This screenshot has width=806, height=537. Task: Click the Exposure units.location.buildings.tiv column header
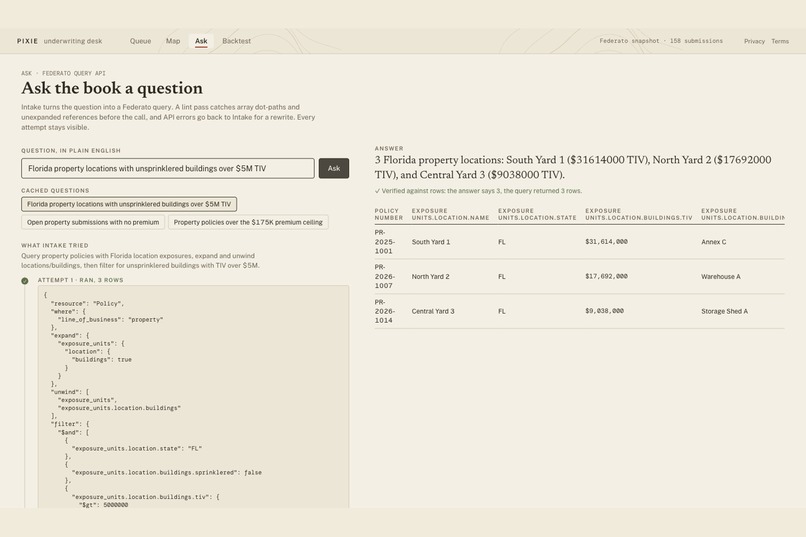click(638, 214)
